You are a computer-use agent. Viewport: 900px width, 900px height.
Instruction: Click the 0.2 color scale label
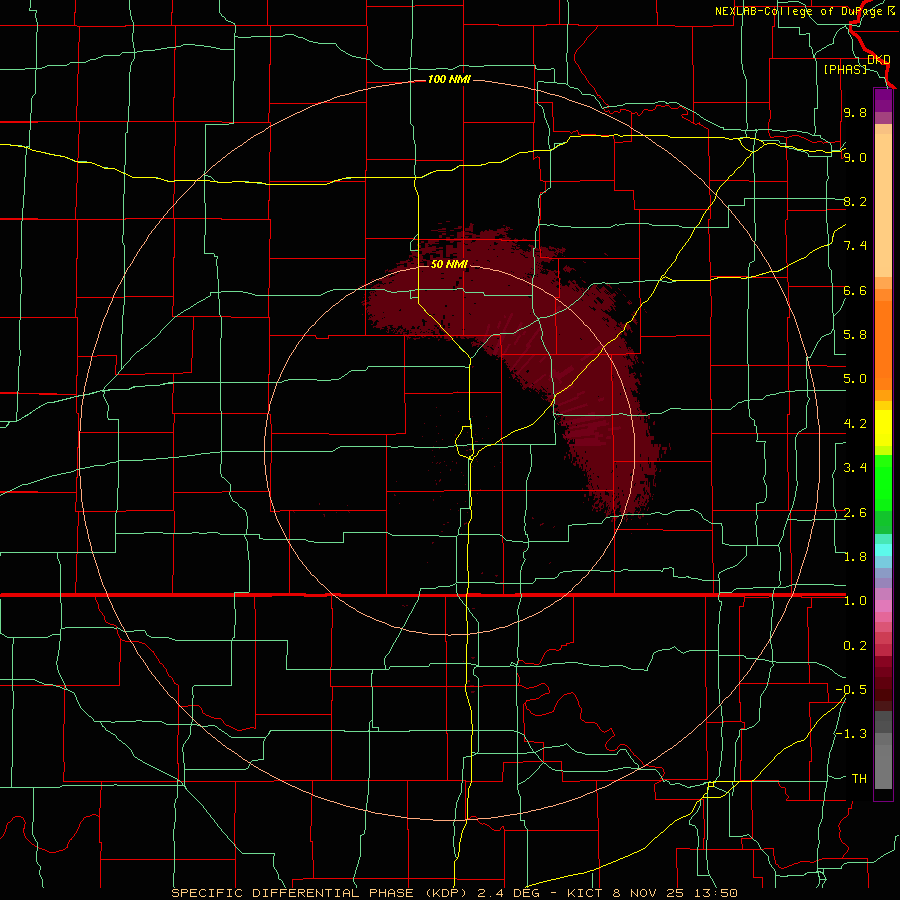[855, 646]
